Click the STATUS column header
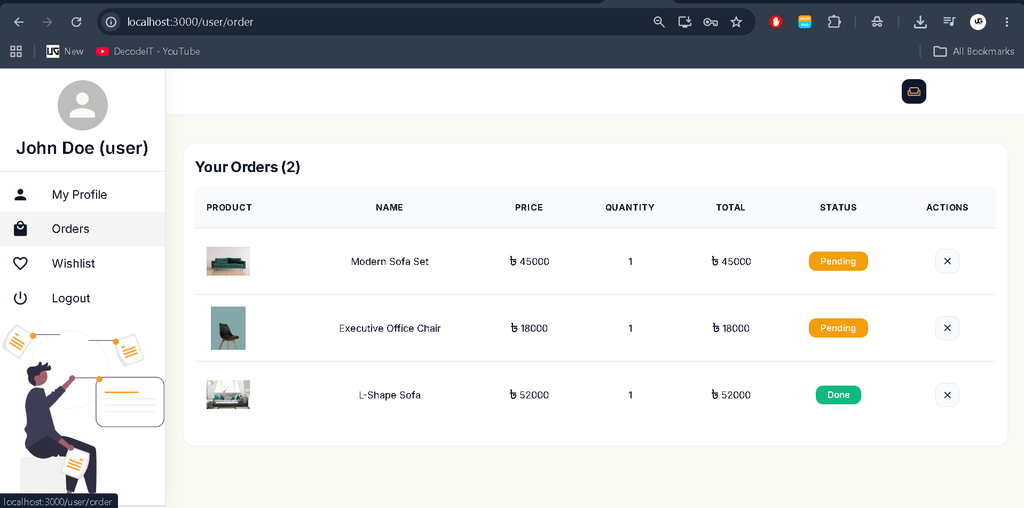Image resolution: width=1024 pixels, height=508 pixels. coord(838,208)
